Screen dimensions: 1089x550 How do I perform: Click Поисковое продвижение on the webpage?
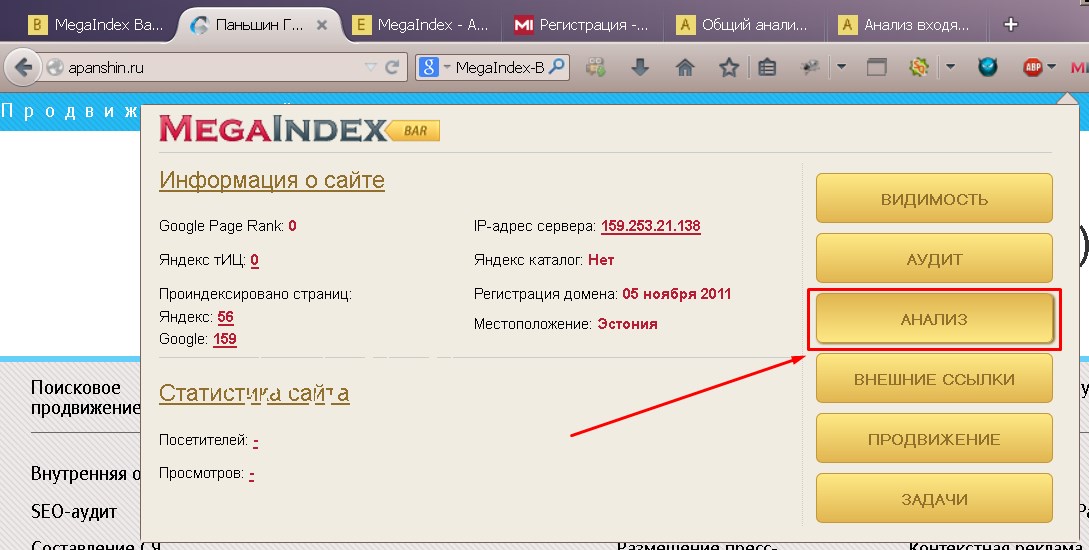[x=85, y=397]
